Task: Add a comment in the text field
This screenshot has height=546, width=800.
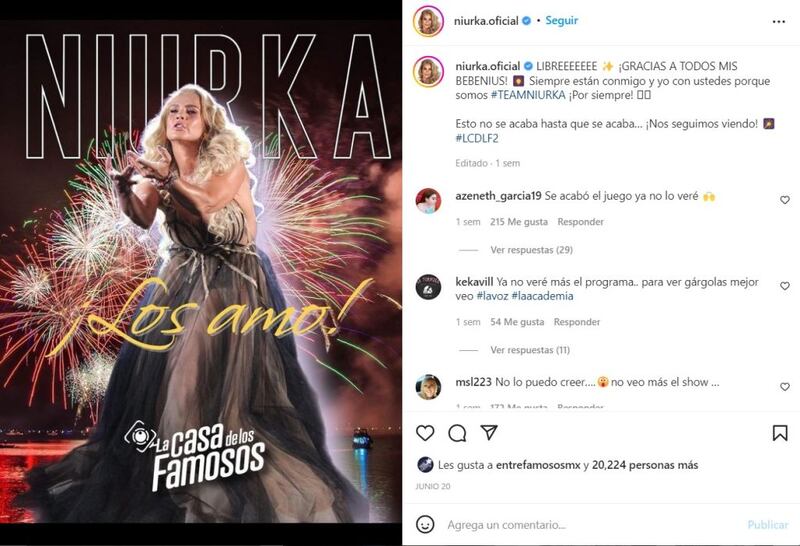Action: 592,525
